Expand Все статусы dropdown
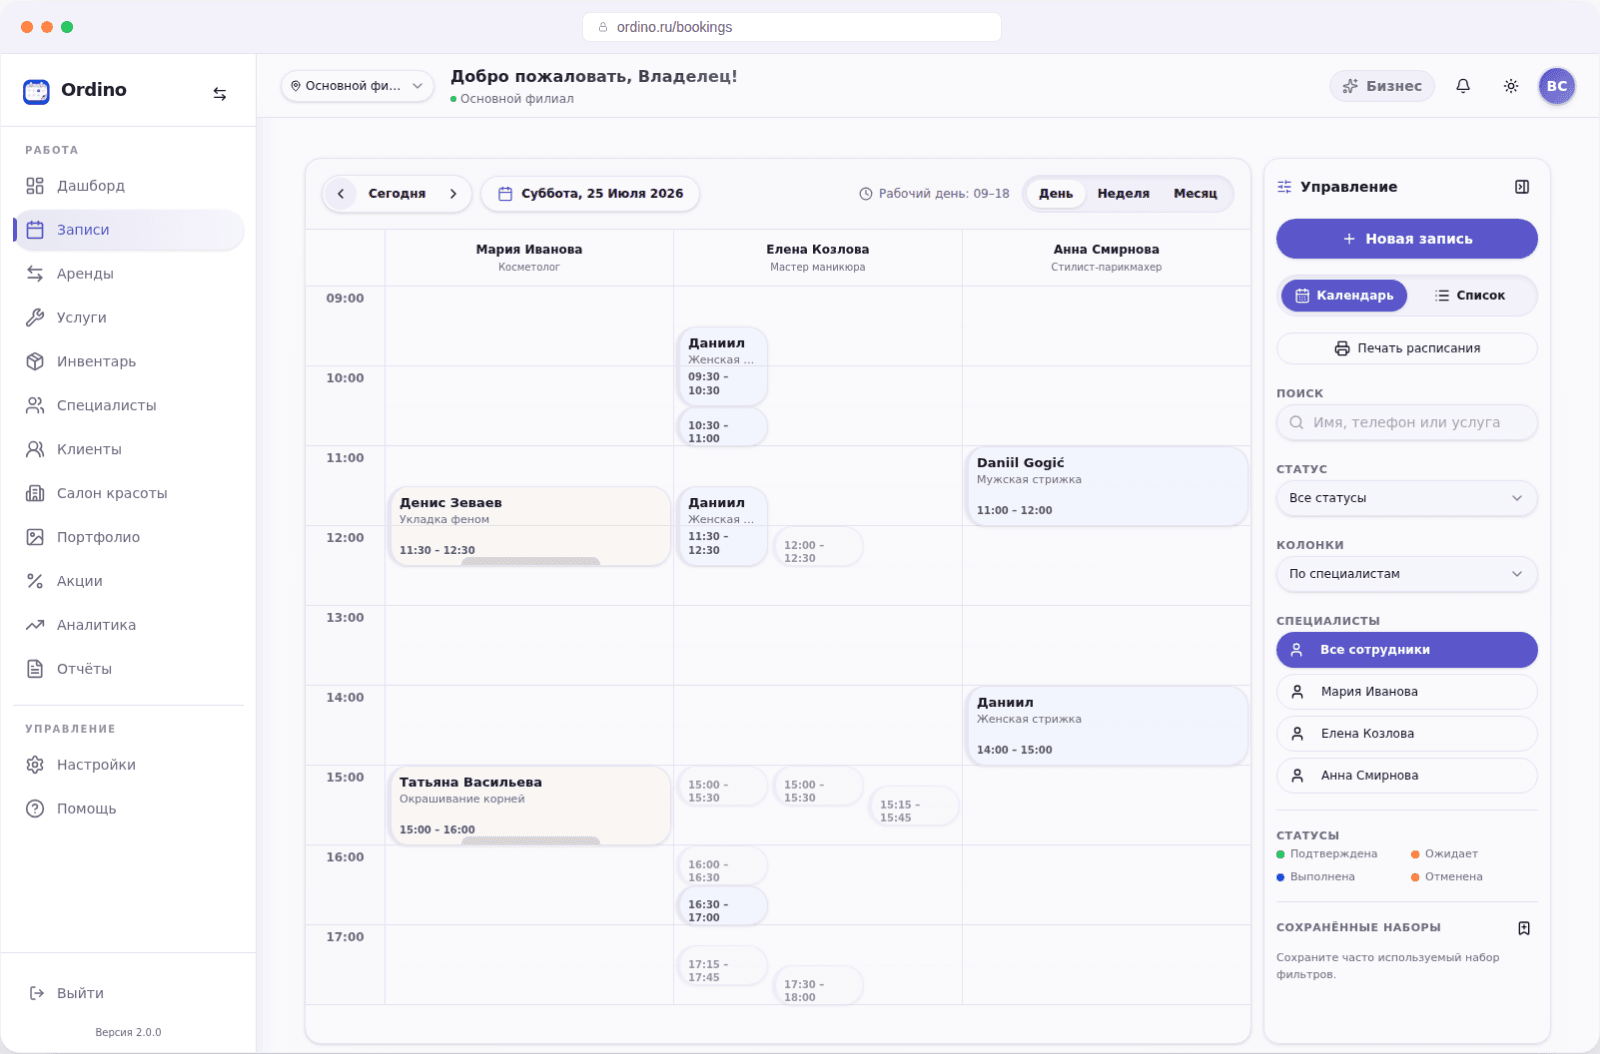This screenshot has height=1054, width=1600. click(1407, 498)
